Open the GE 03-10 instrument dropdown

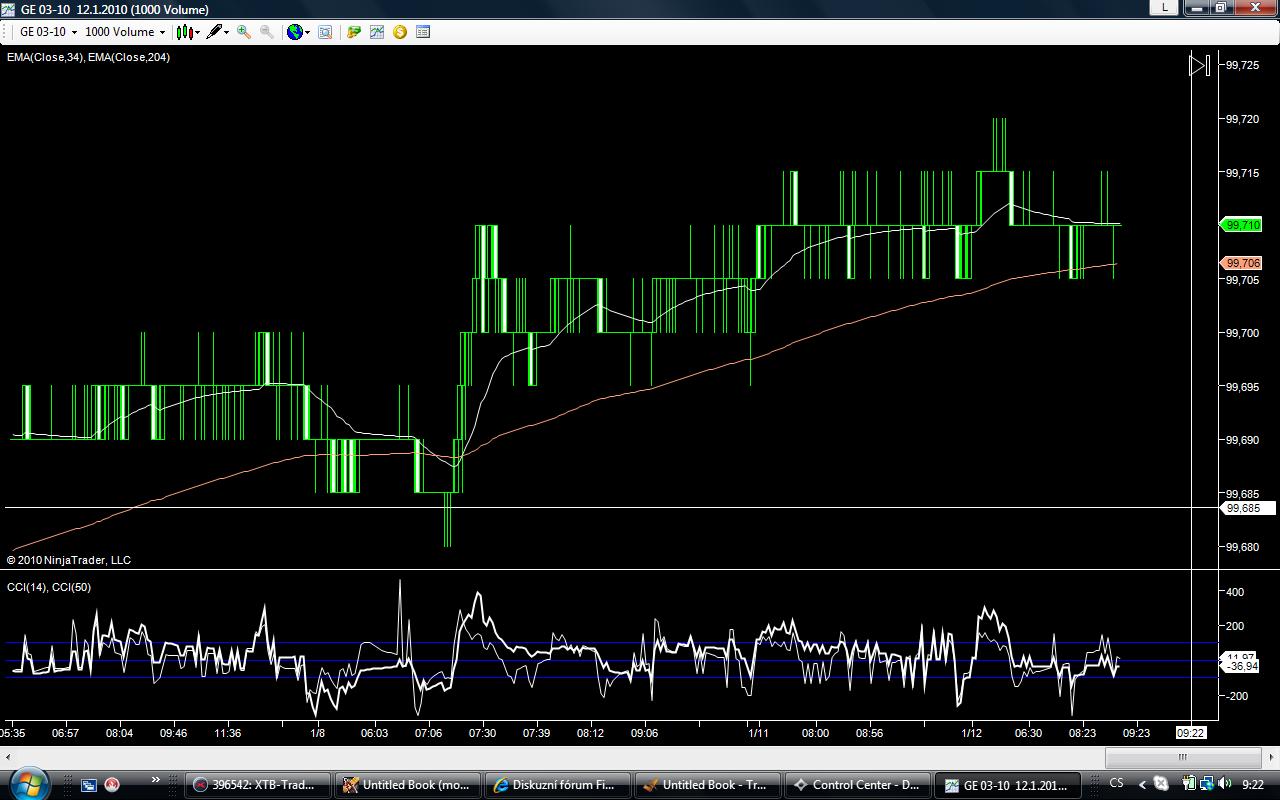click(x=47, y=32)
